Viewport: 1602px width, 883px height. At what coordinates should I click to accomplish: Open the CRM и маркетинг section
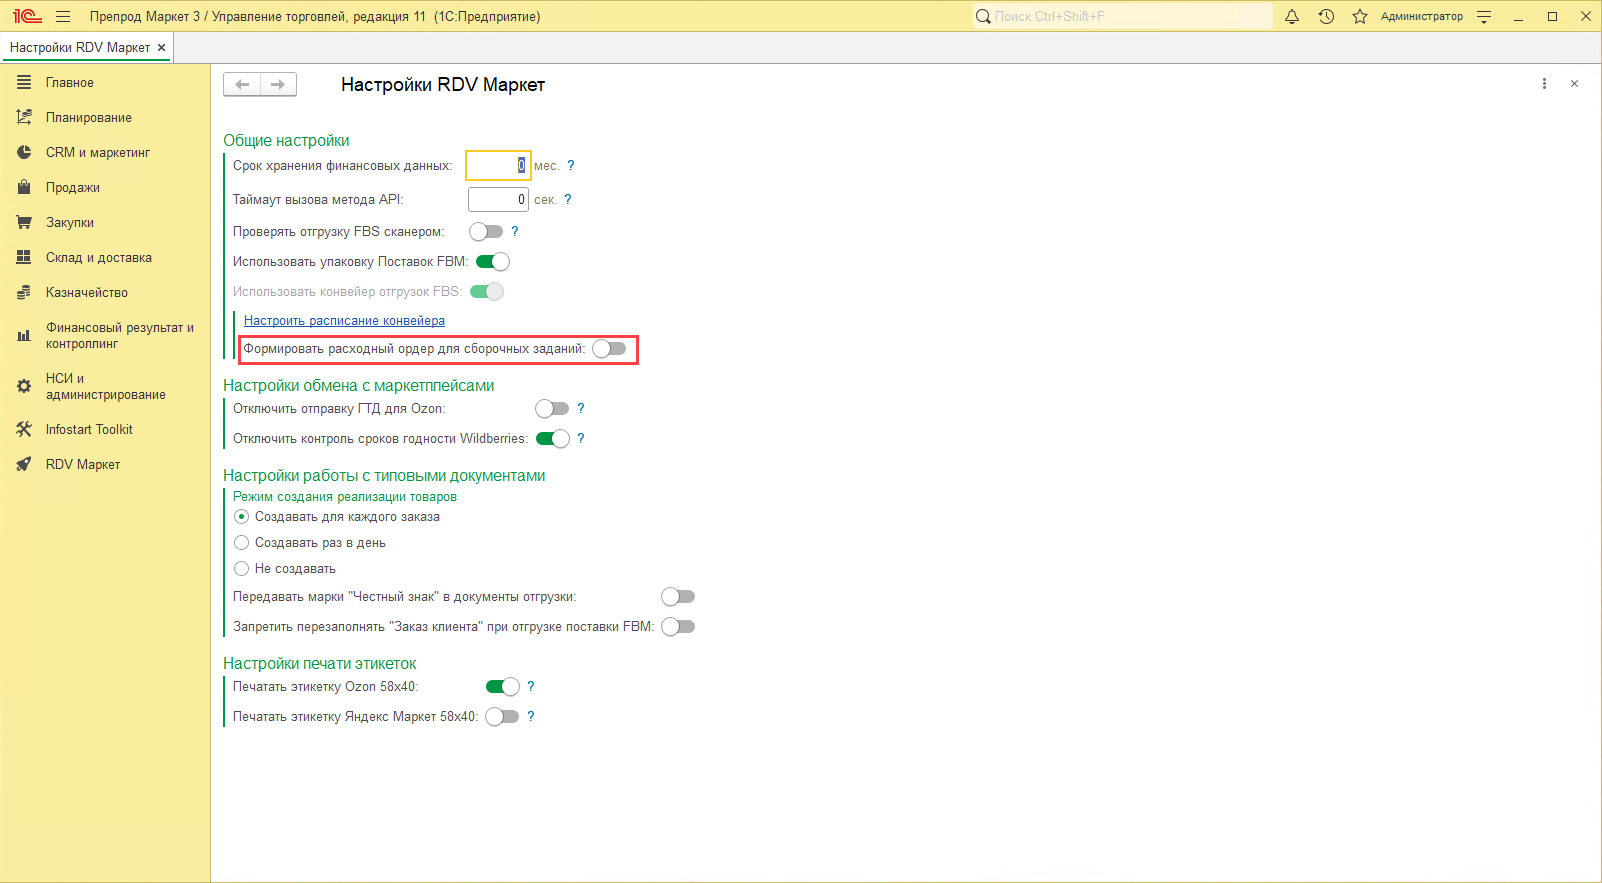pyautogui.click(x=105, y=152)
